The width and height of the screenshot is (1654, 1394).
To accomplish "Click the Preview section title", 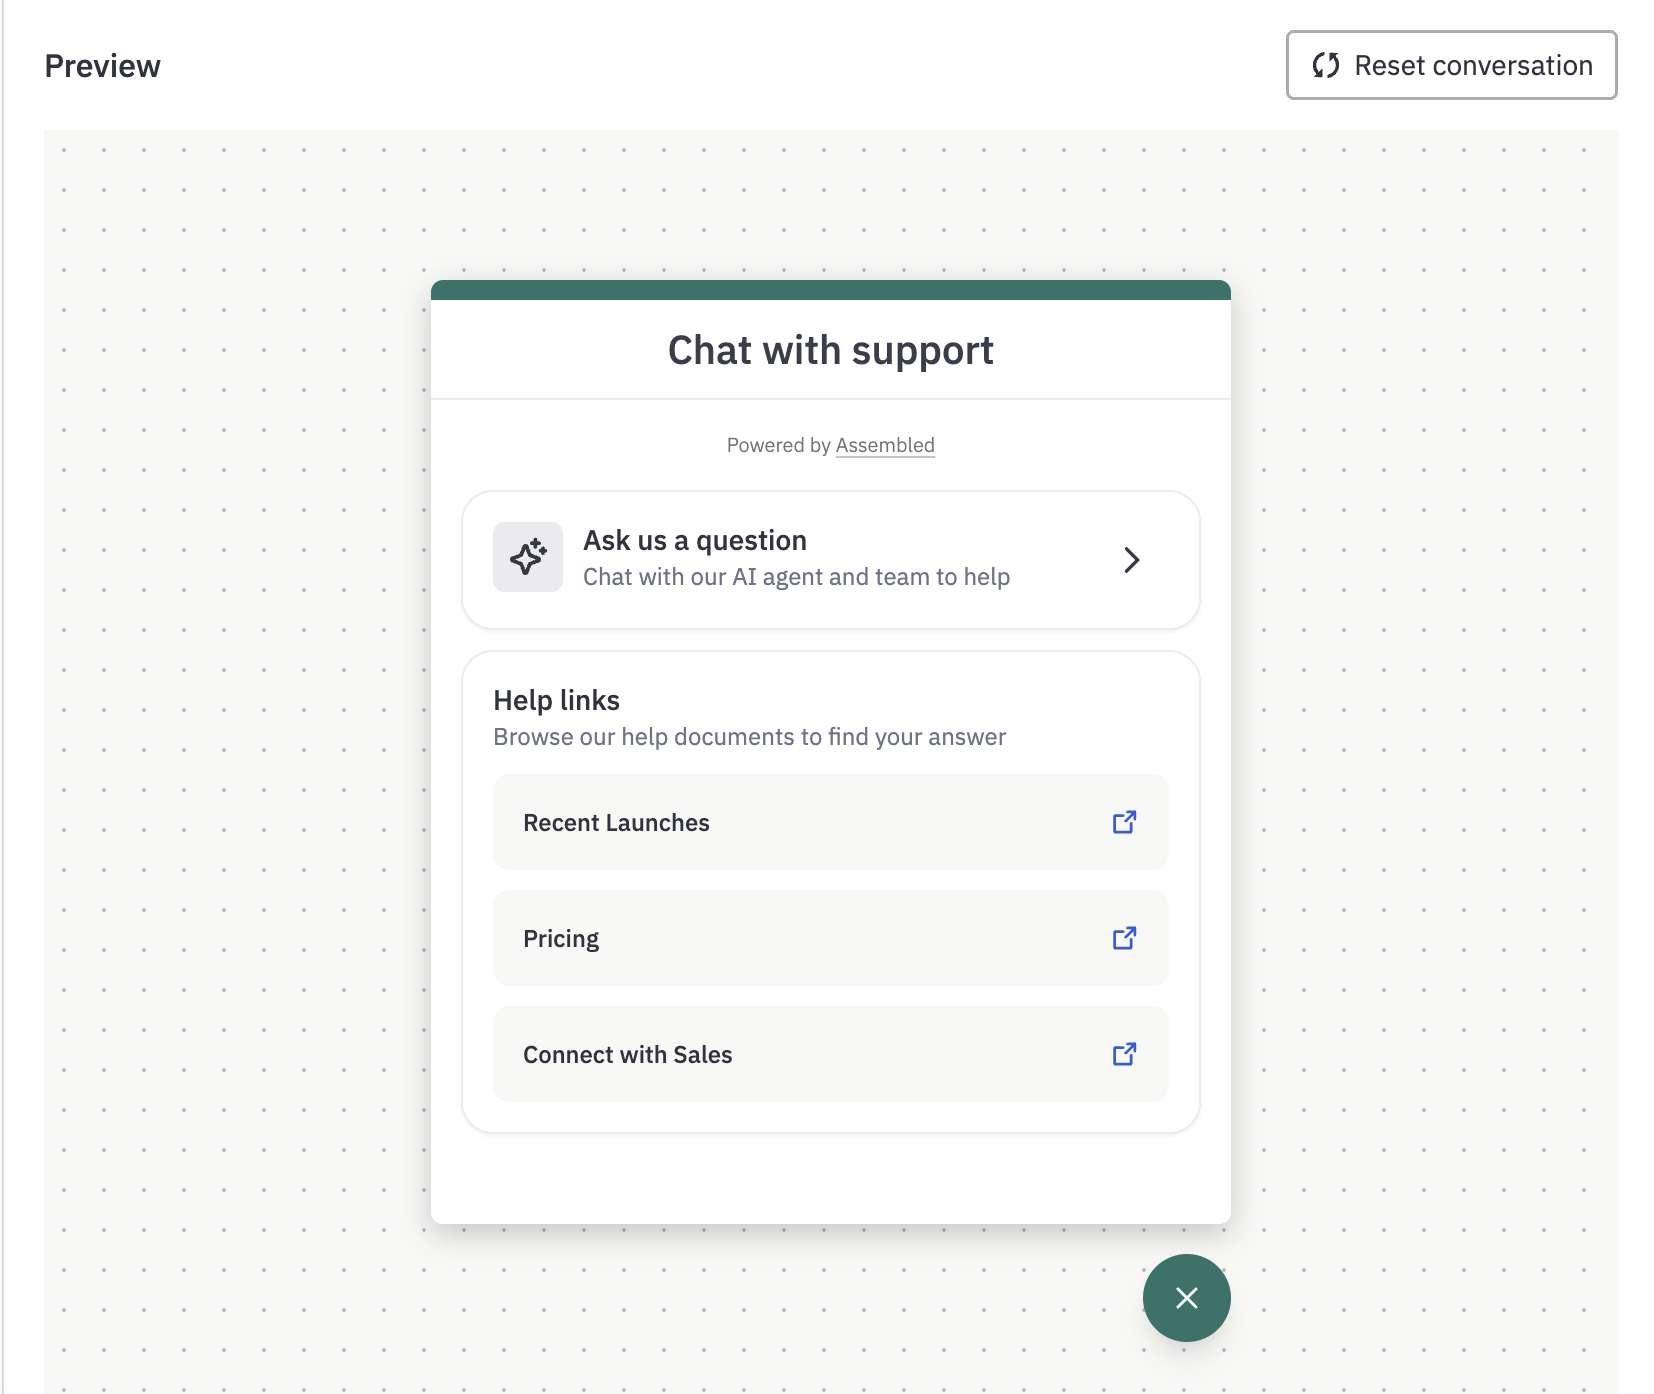I will 103,66.
